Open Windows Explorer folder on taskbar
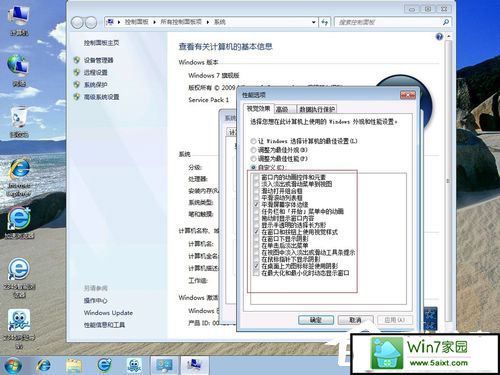500x375 pixels. point(74,365)
